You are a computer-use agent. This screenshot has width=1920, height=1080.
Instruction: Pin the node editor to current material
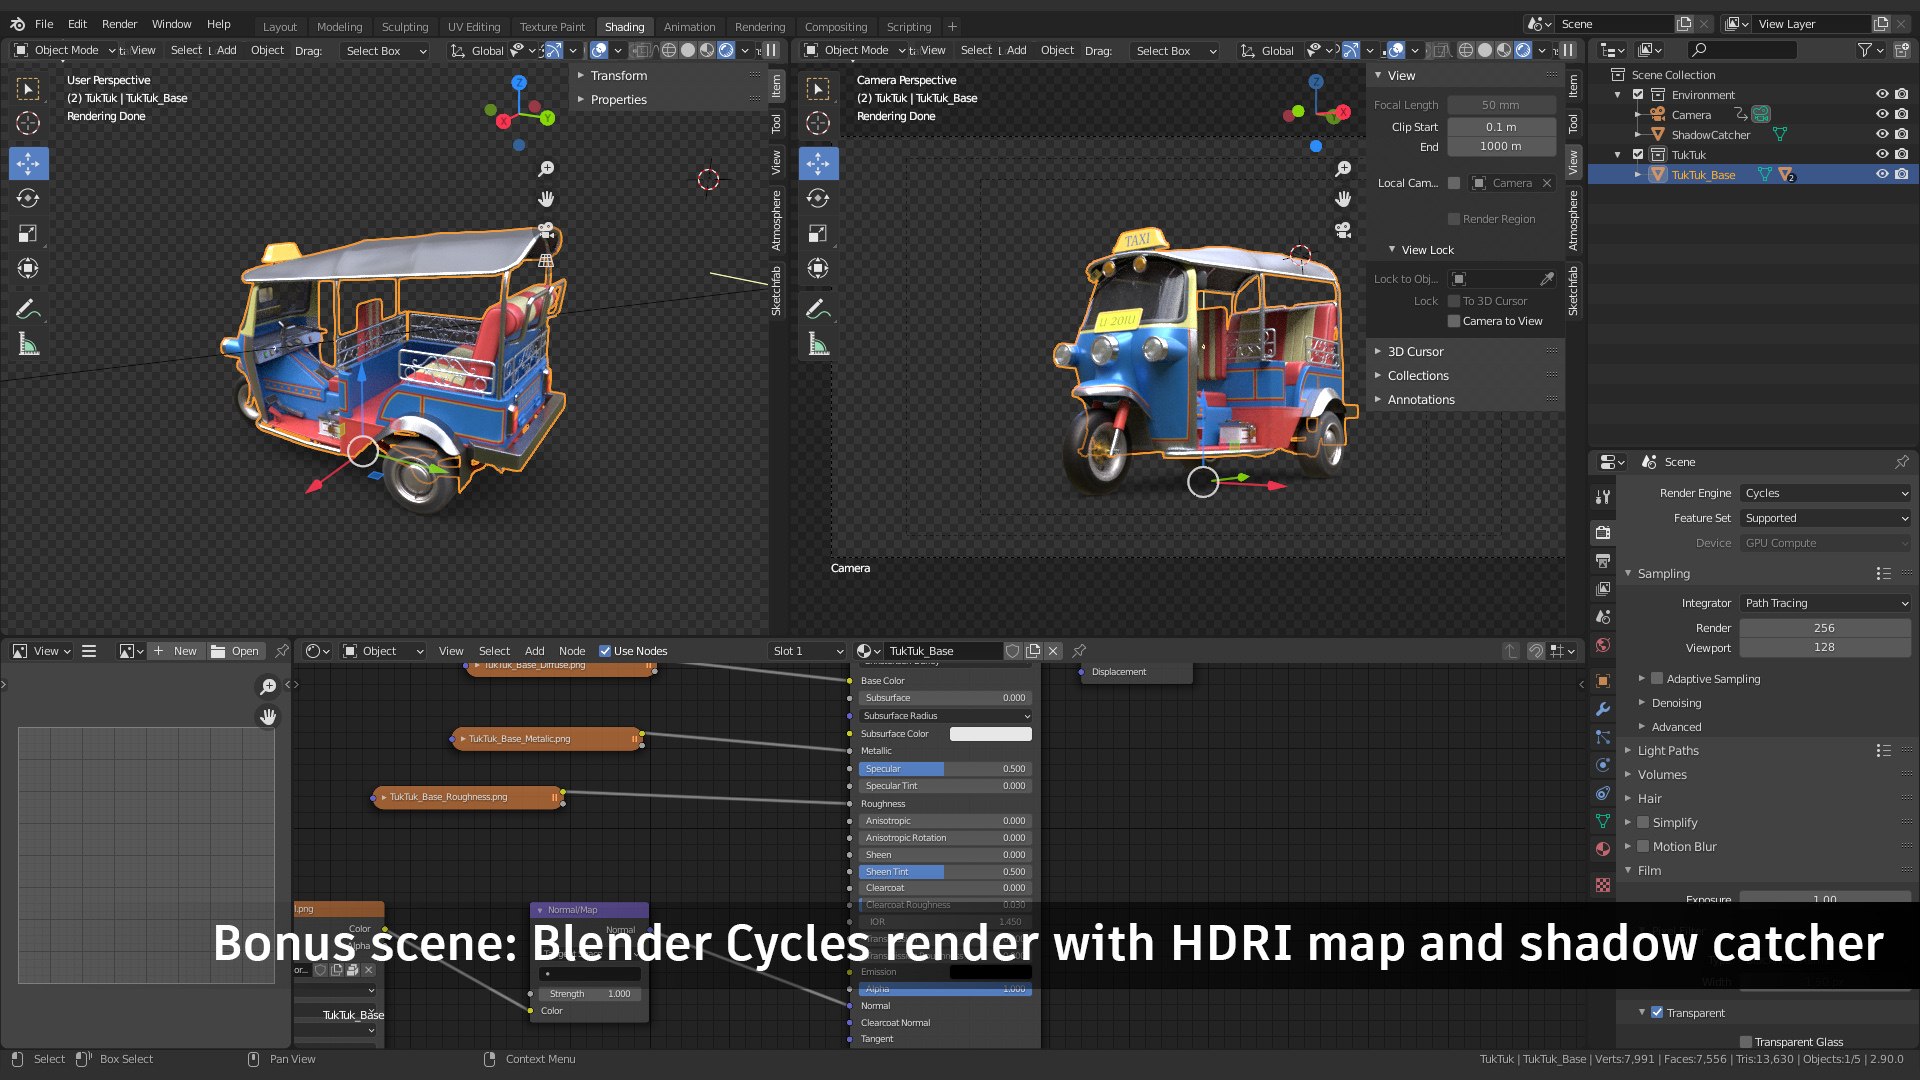tap(1079, 651)
